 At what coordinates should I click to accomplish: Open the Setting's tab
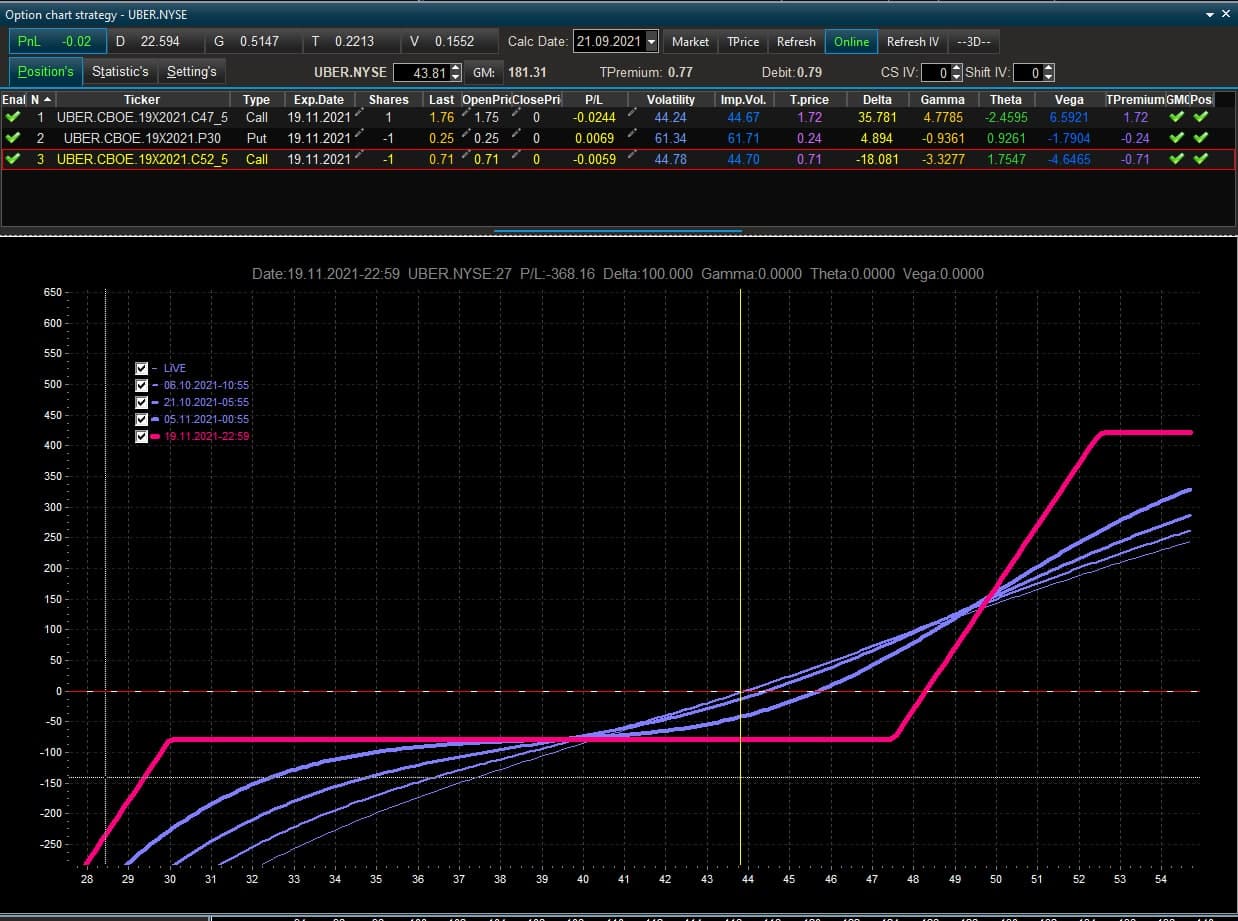point(191,72)
